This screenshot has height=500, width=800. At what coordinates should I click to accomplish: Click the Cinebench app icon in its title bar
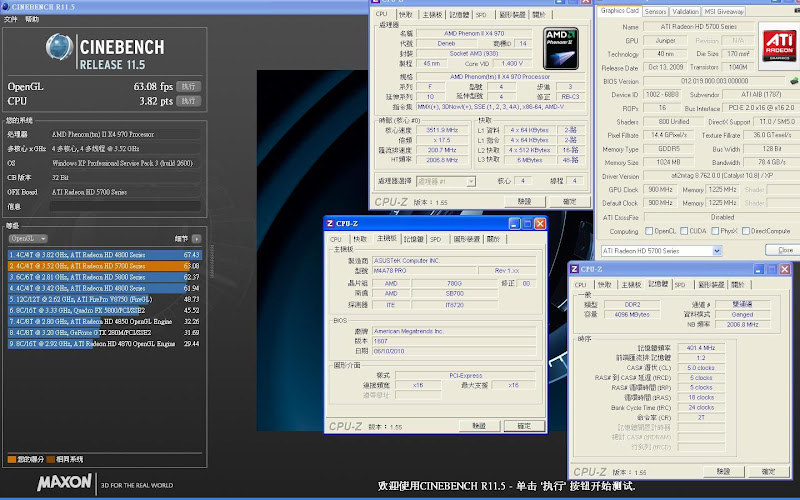point(6,7)
